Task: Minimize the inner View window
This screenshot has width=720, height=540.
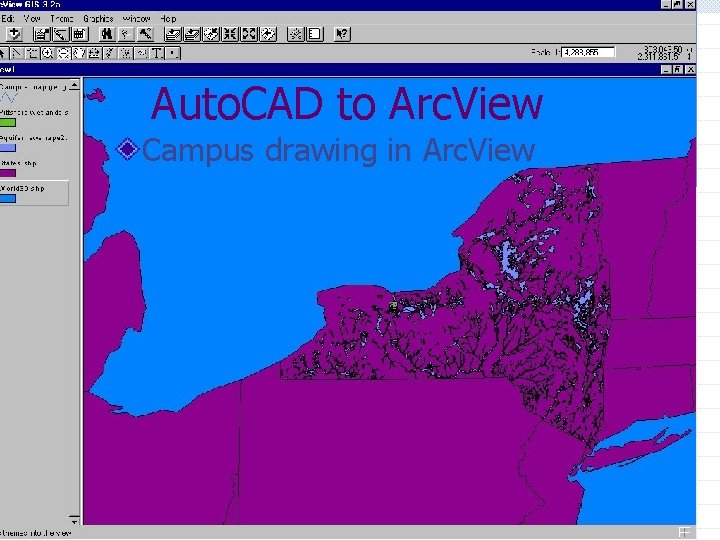Action: click(x=666, y=69)
